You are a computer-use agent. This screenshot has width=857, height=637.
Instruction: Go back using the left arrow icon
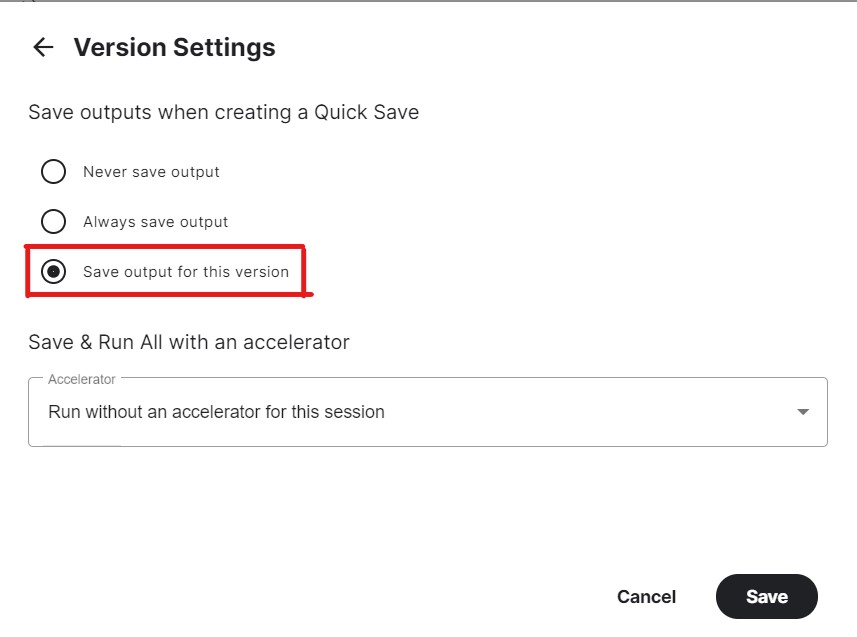[x=43, y=47]
